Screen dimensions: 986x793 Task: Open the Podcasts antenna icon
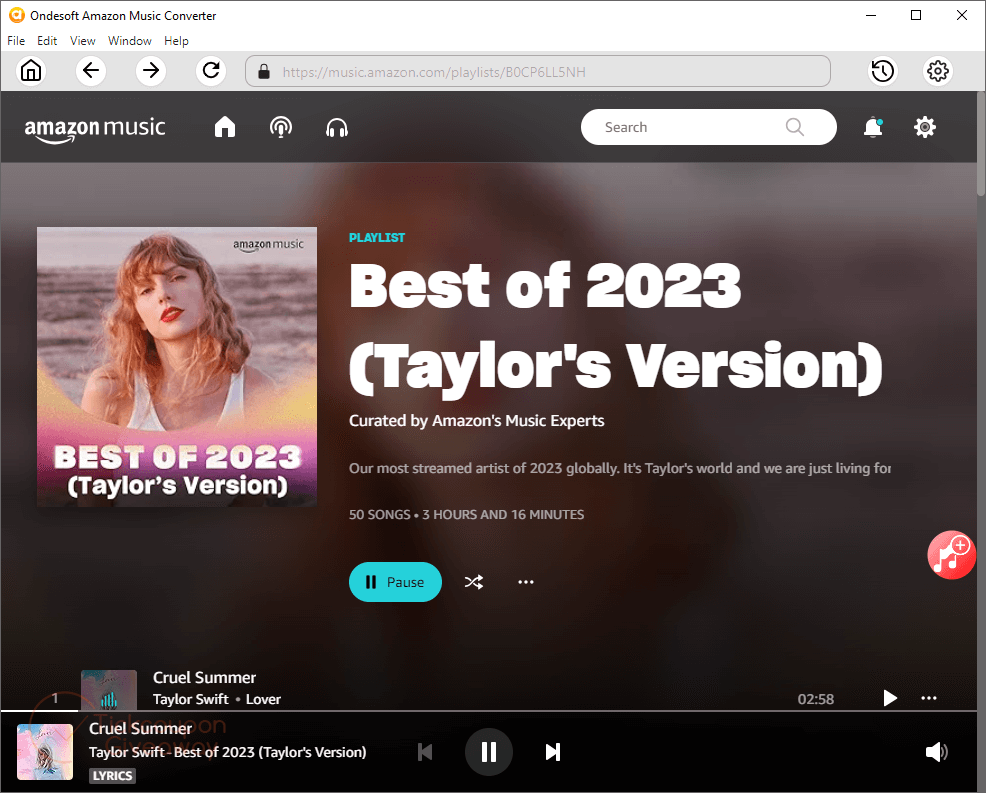tap(280, 128)
